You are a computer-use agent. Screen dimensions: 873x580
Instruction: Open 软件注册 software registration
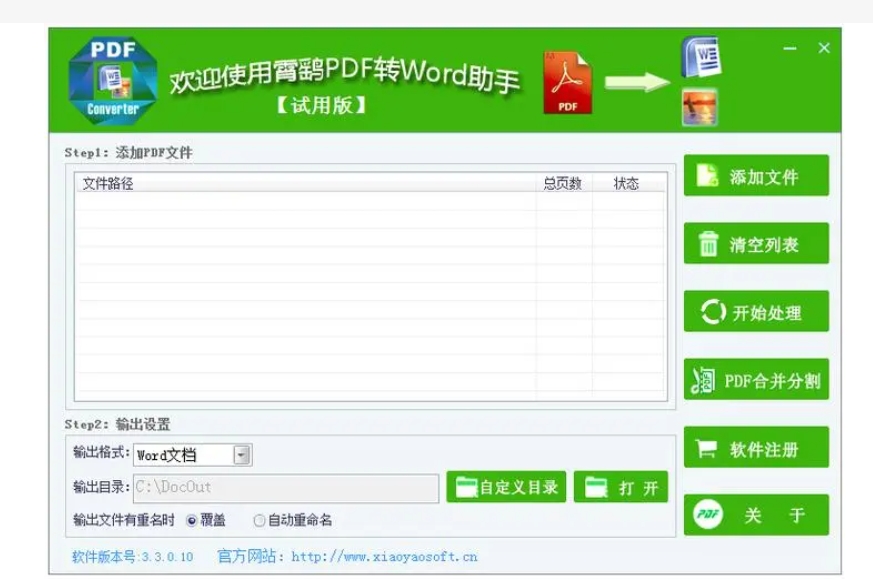pyautogui.click(x=756, y=448)
